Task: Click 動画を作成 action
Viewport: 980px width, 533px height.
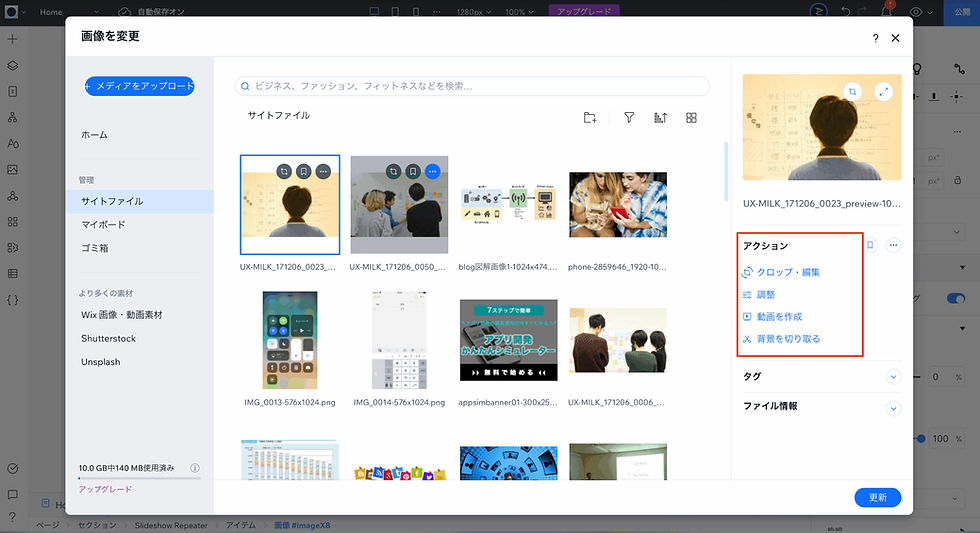Action: coord(772,317)
